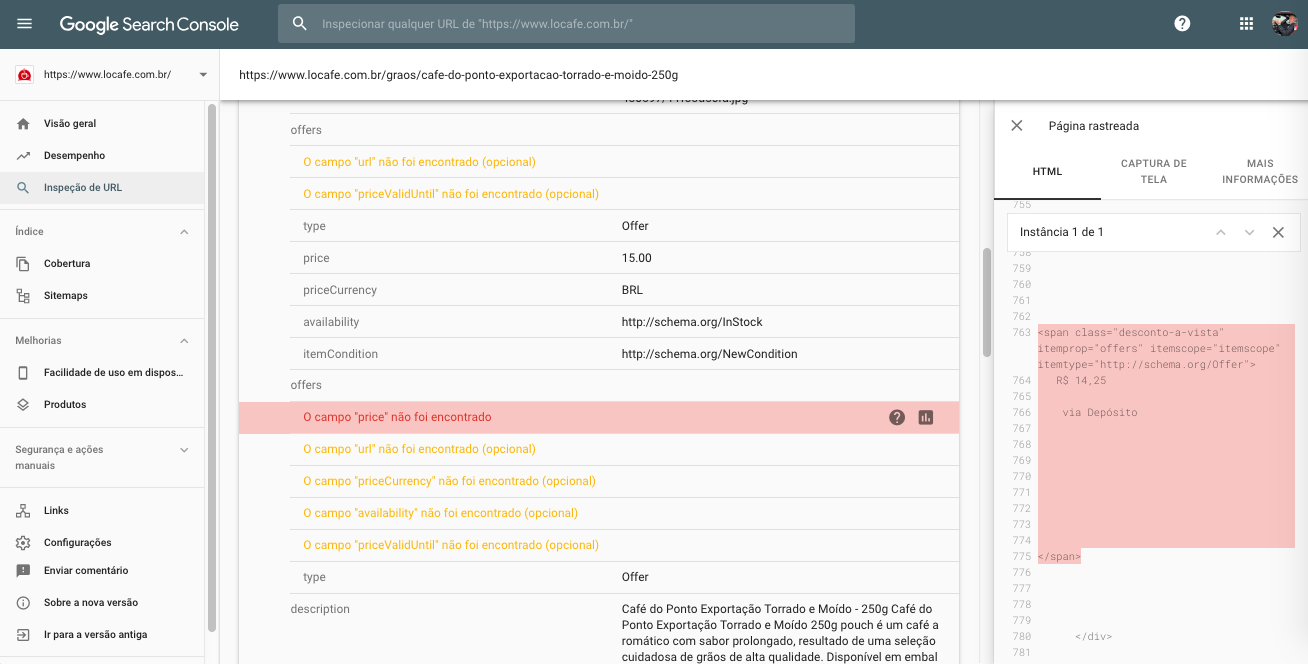Click Enviar comentário

[102, 571]
